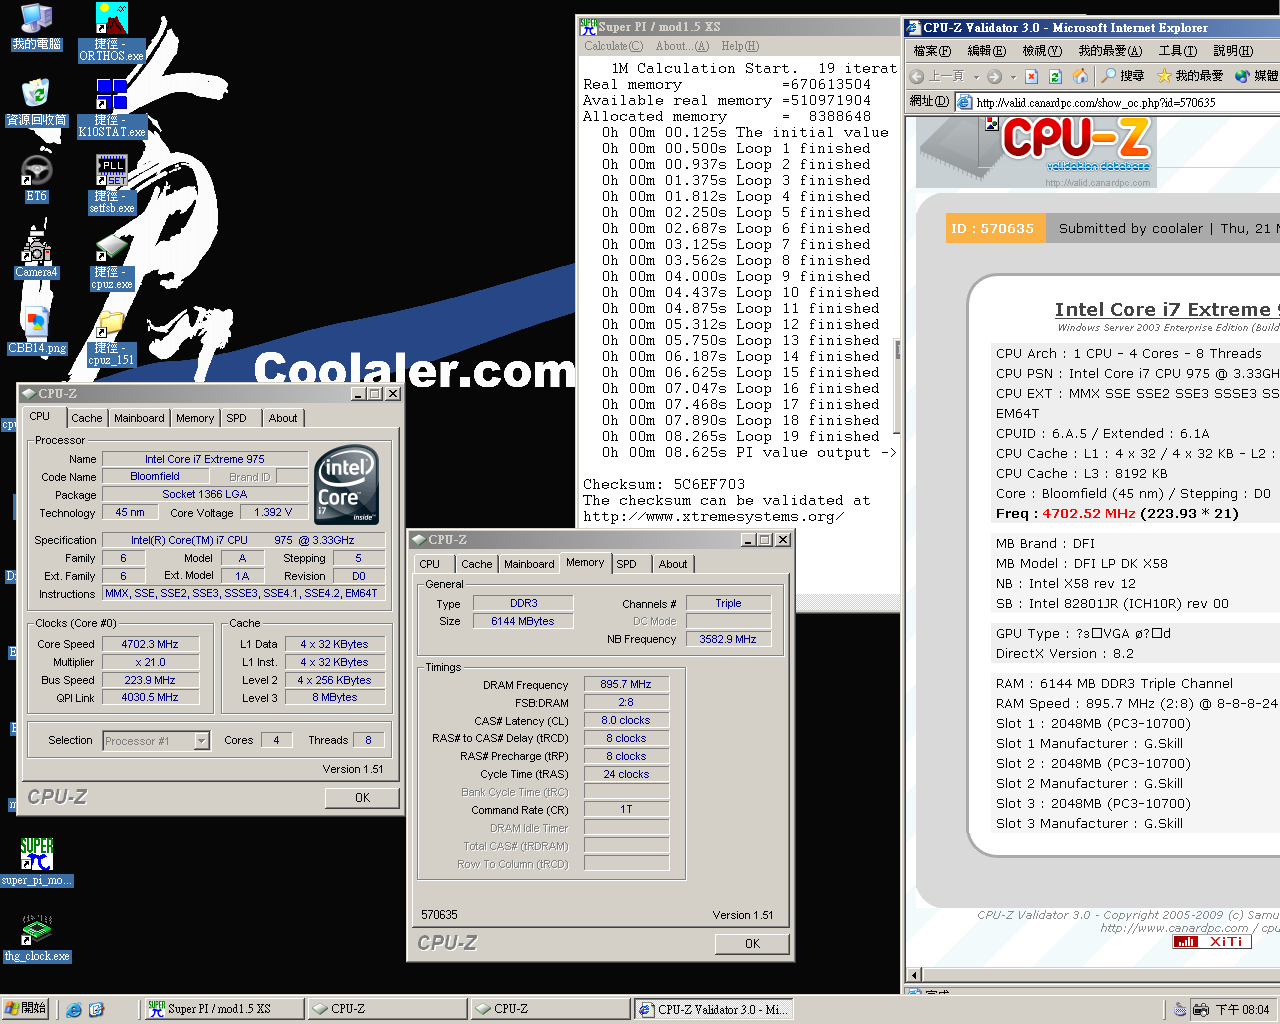Open the cpuz_151 folder shortcut
This screenshot has height=1024, width=1280.
click(x=112, y=338)
